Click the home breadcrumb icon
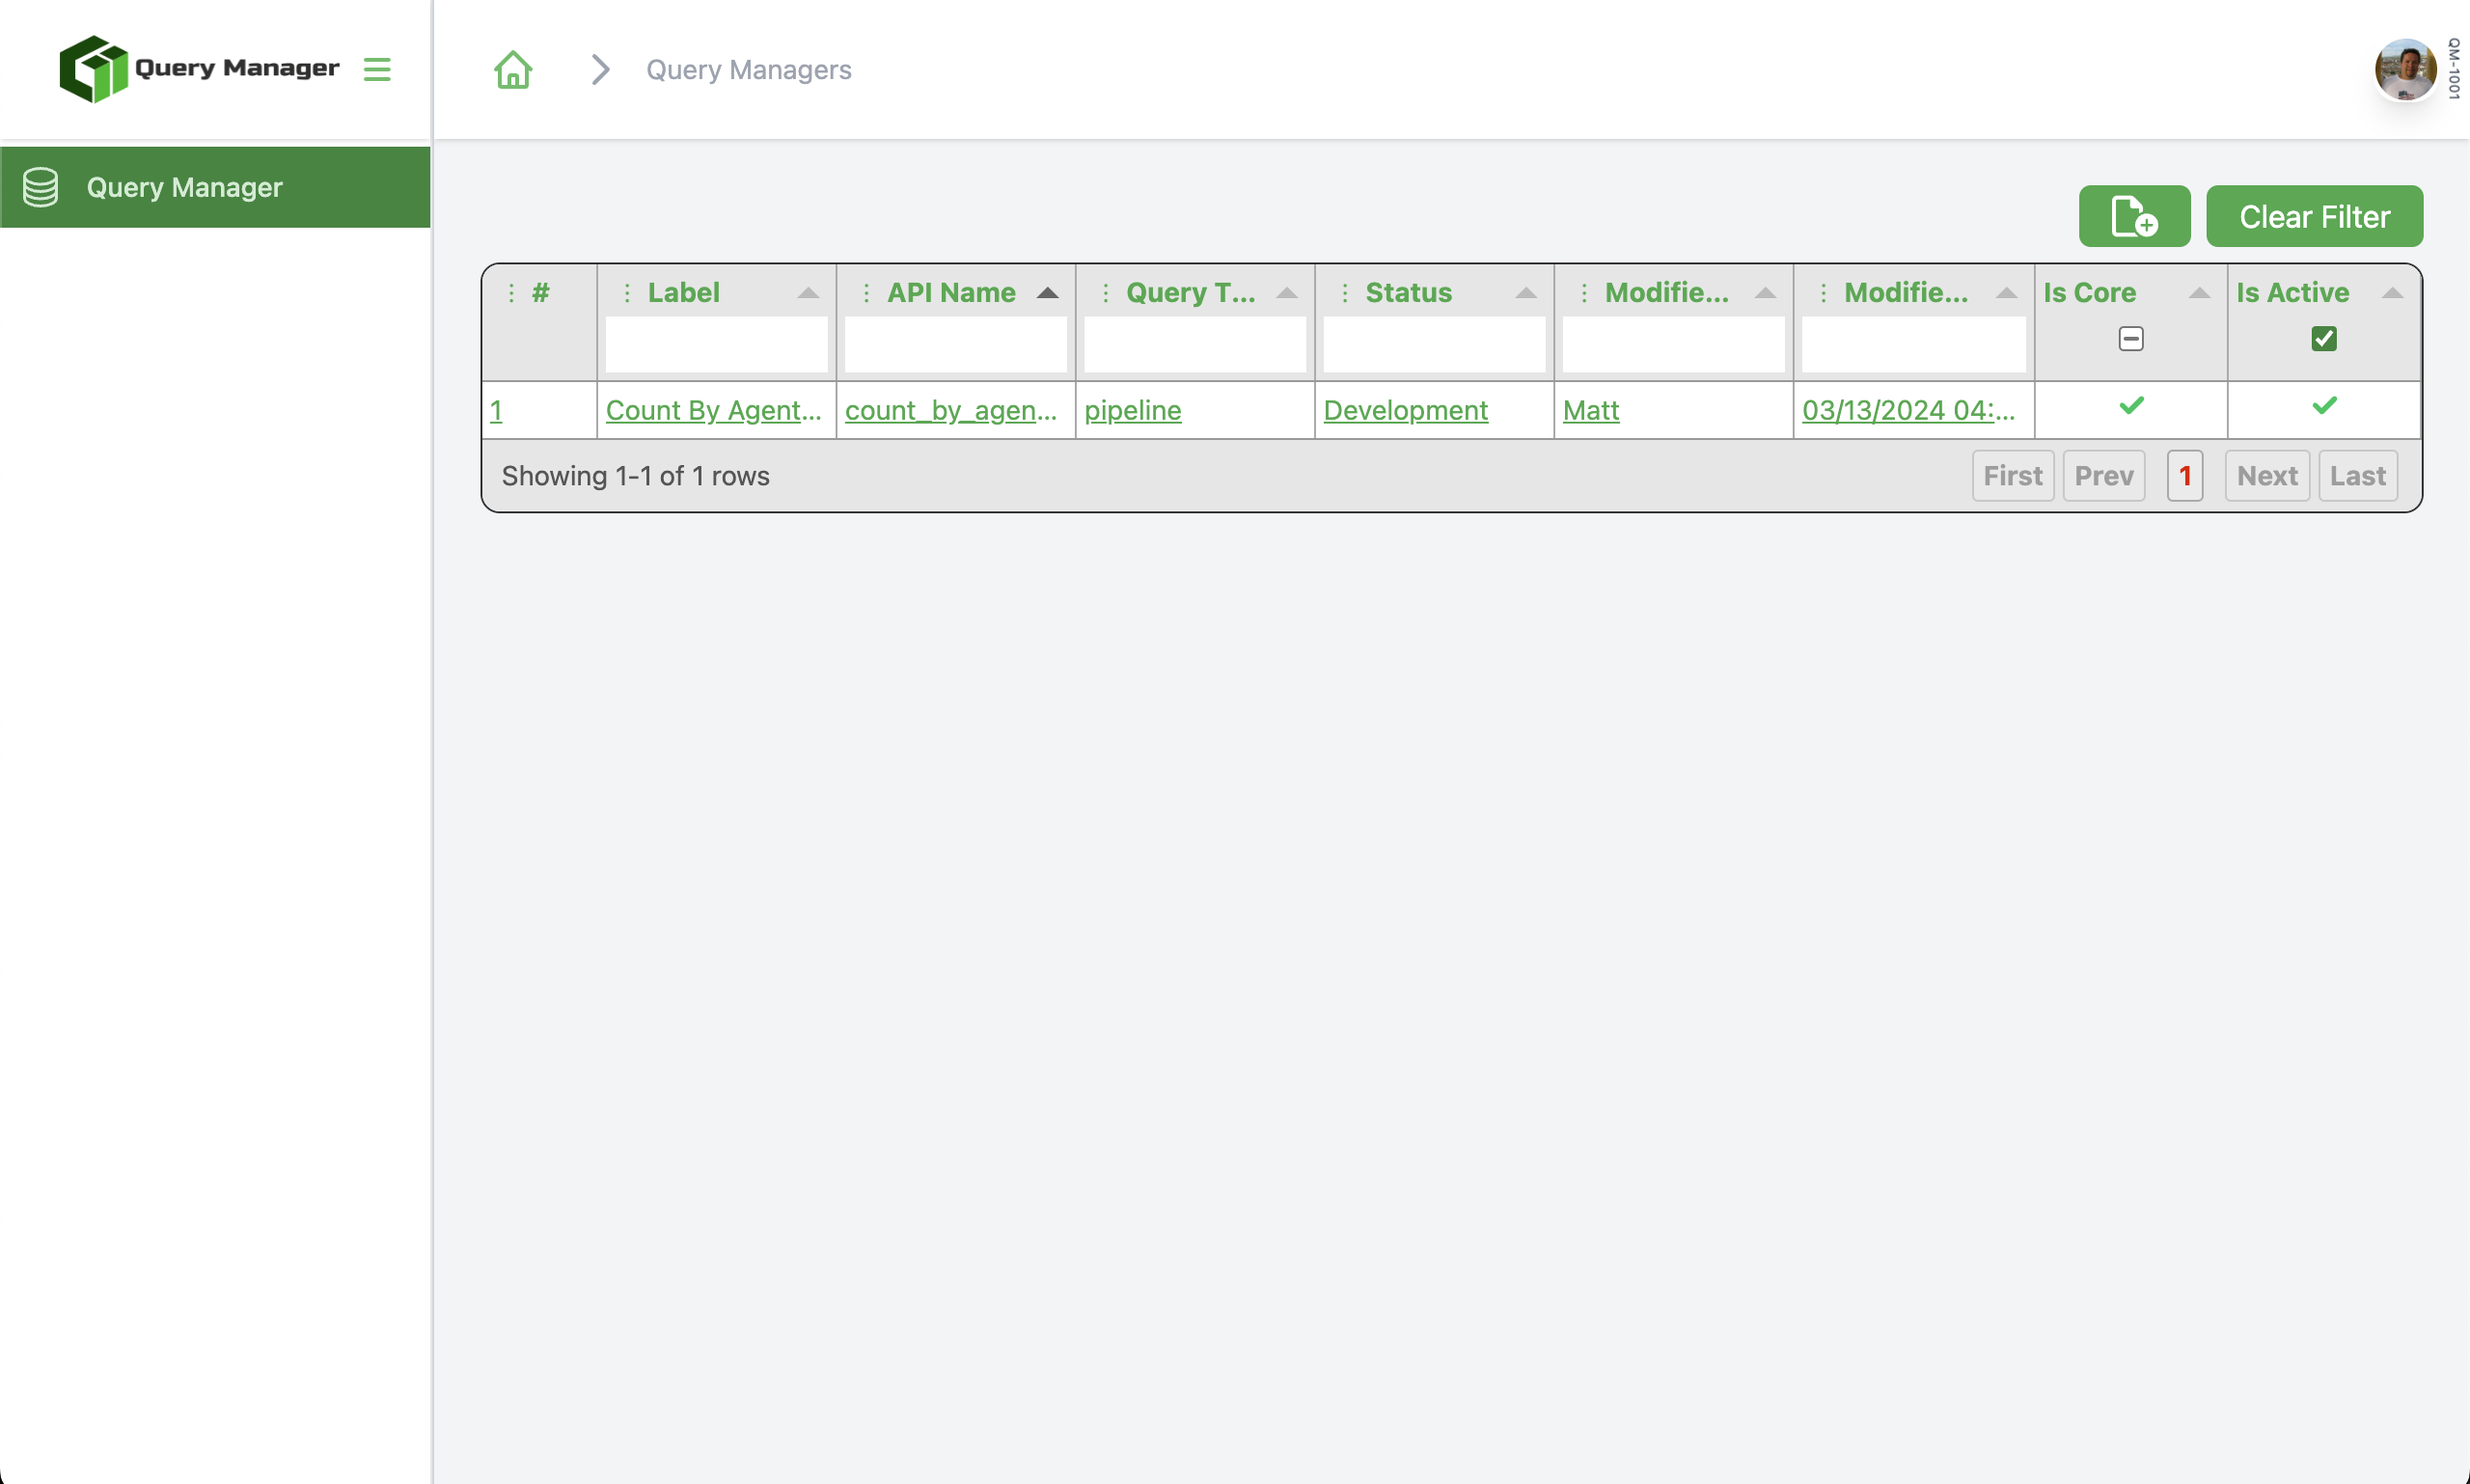The image size is (2470, 1484). [x=512, y=69]
